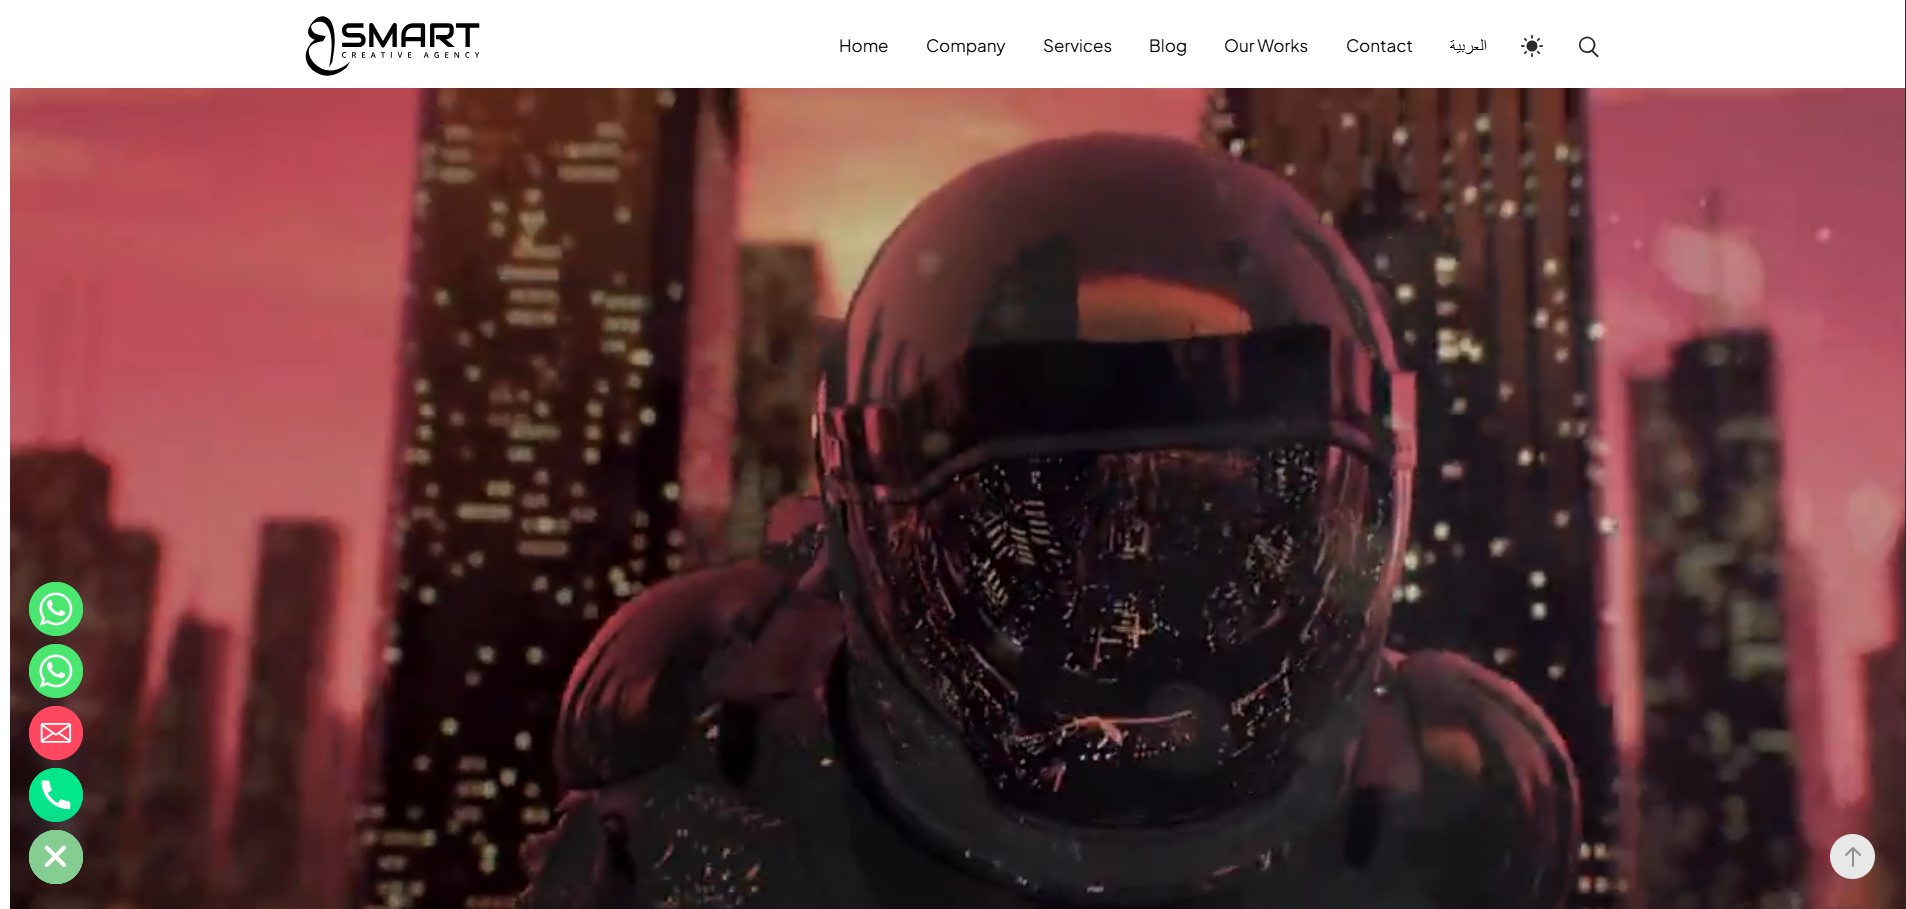Screen dimensions: 1906x909
Task: Open the search magnifier icon
Action: pos(1588,46)
